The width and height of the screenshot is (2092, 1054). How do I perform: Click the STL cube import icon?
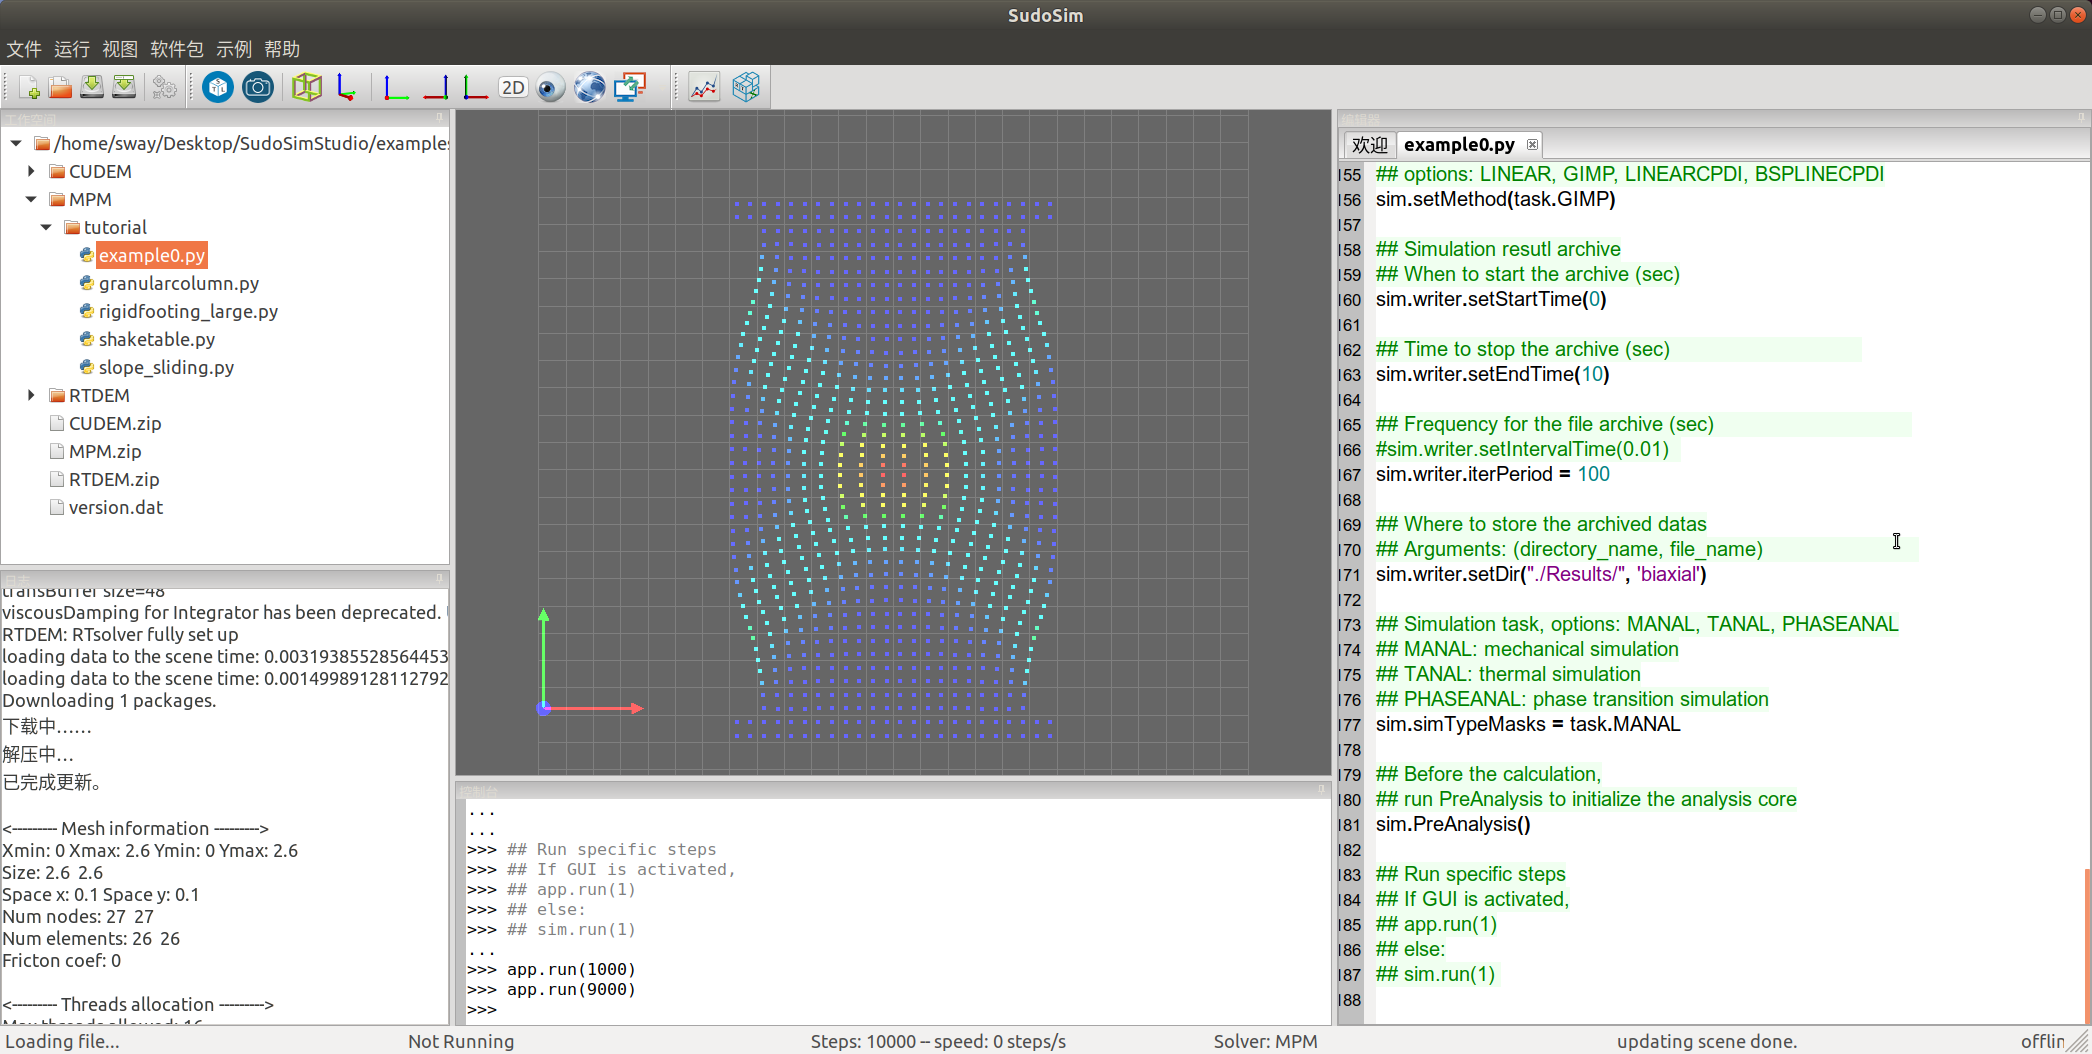click(x=217, y=88)
